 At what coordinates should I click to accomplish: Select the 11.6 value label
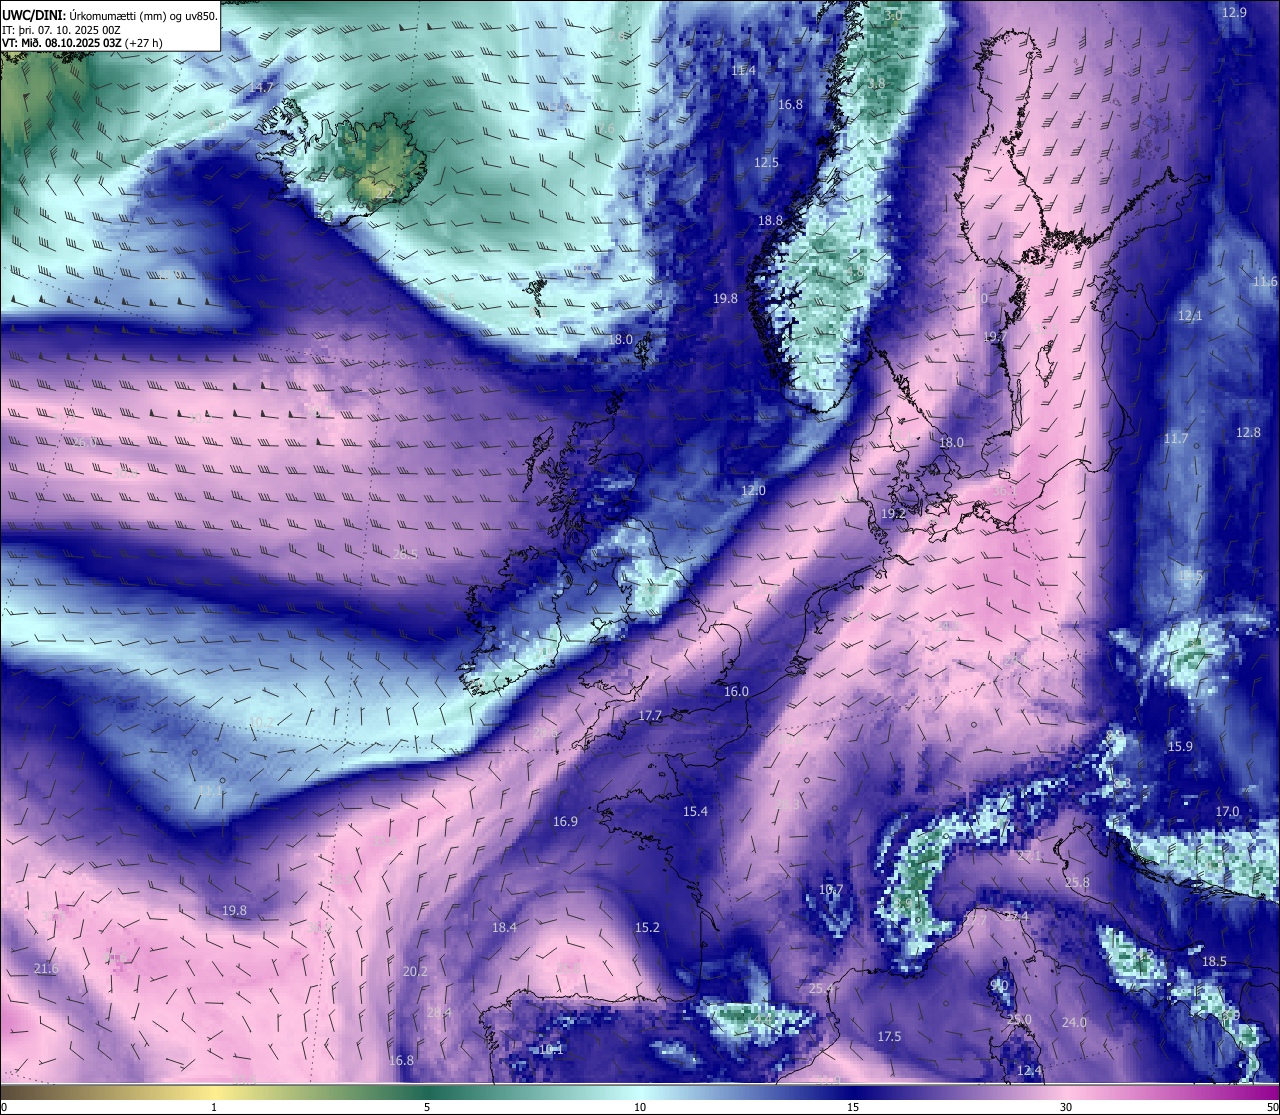pyautogui.click(x=1265, y=281)
